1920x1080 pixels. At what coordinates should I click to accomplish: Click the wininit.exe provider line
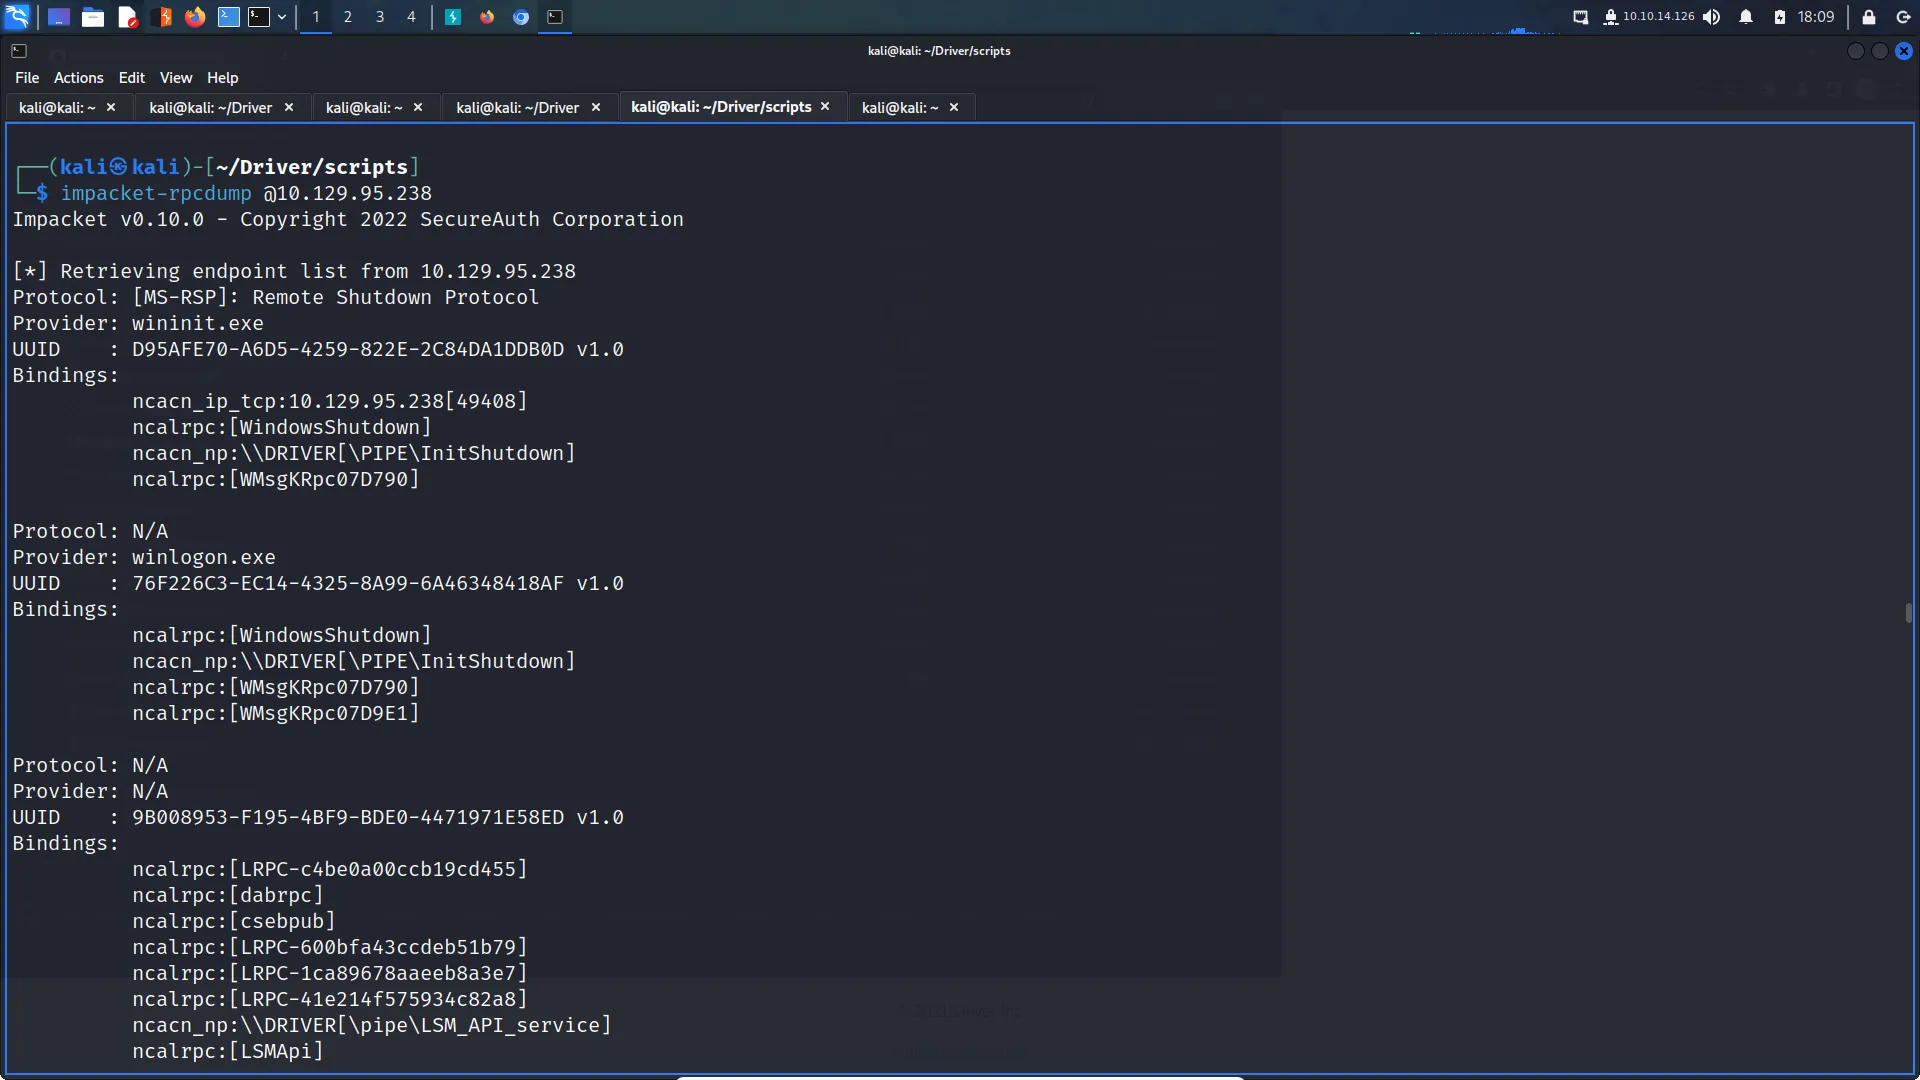(138, 323)
